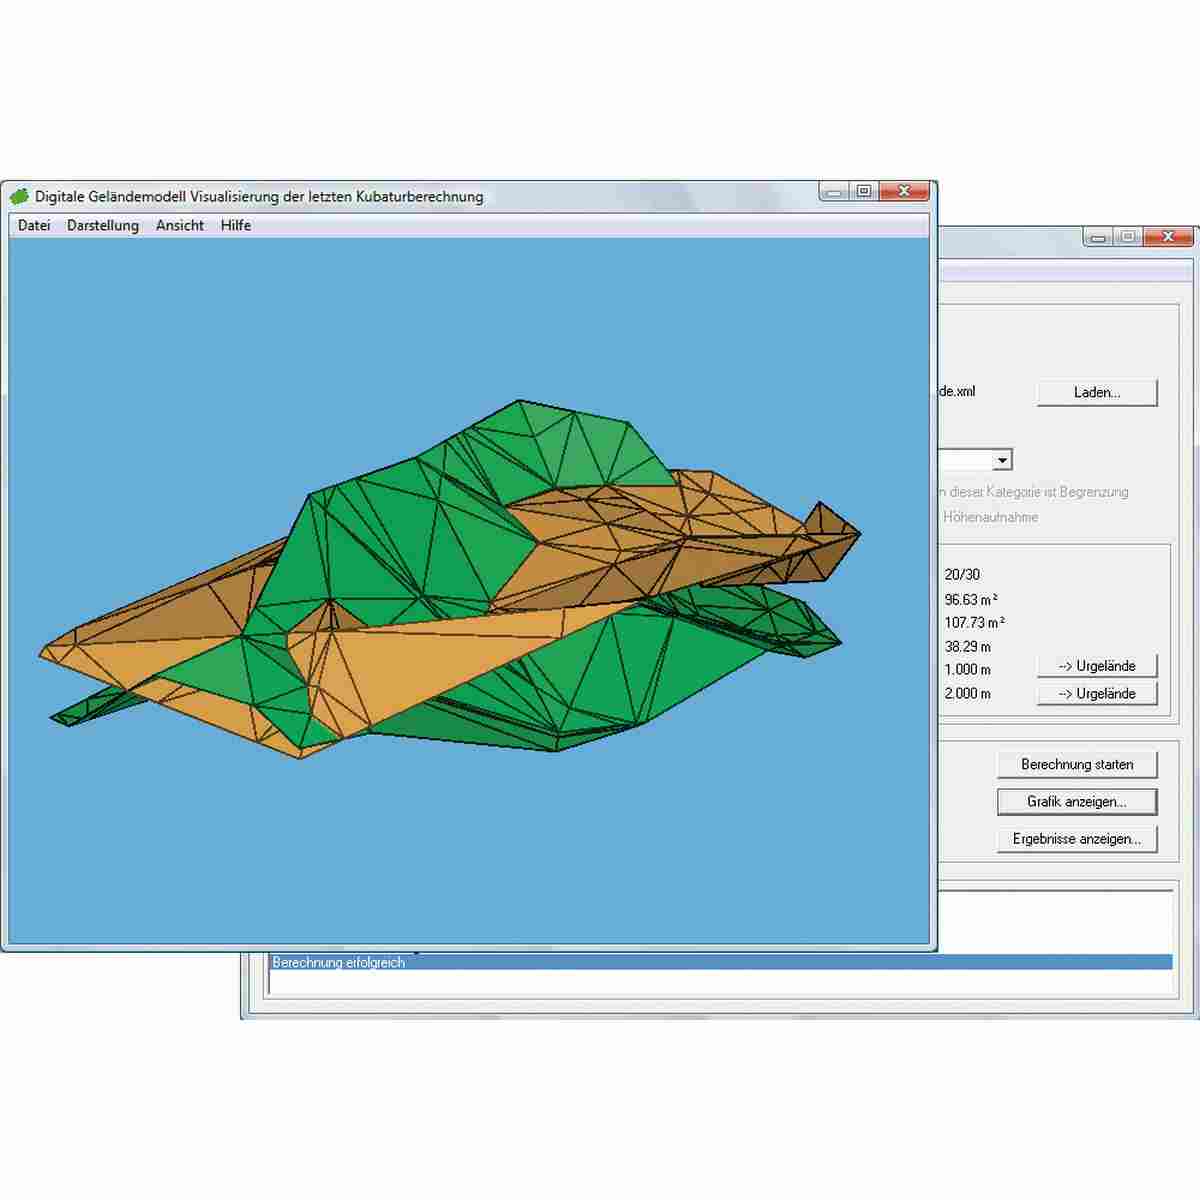Click the Urgelände button beside 1.000 m
This screenshot has width=1200, height=1200.
[x=1096, y=666]
